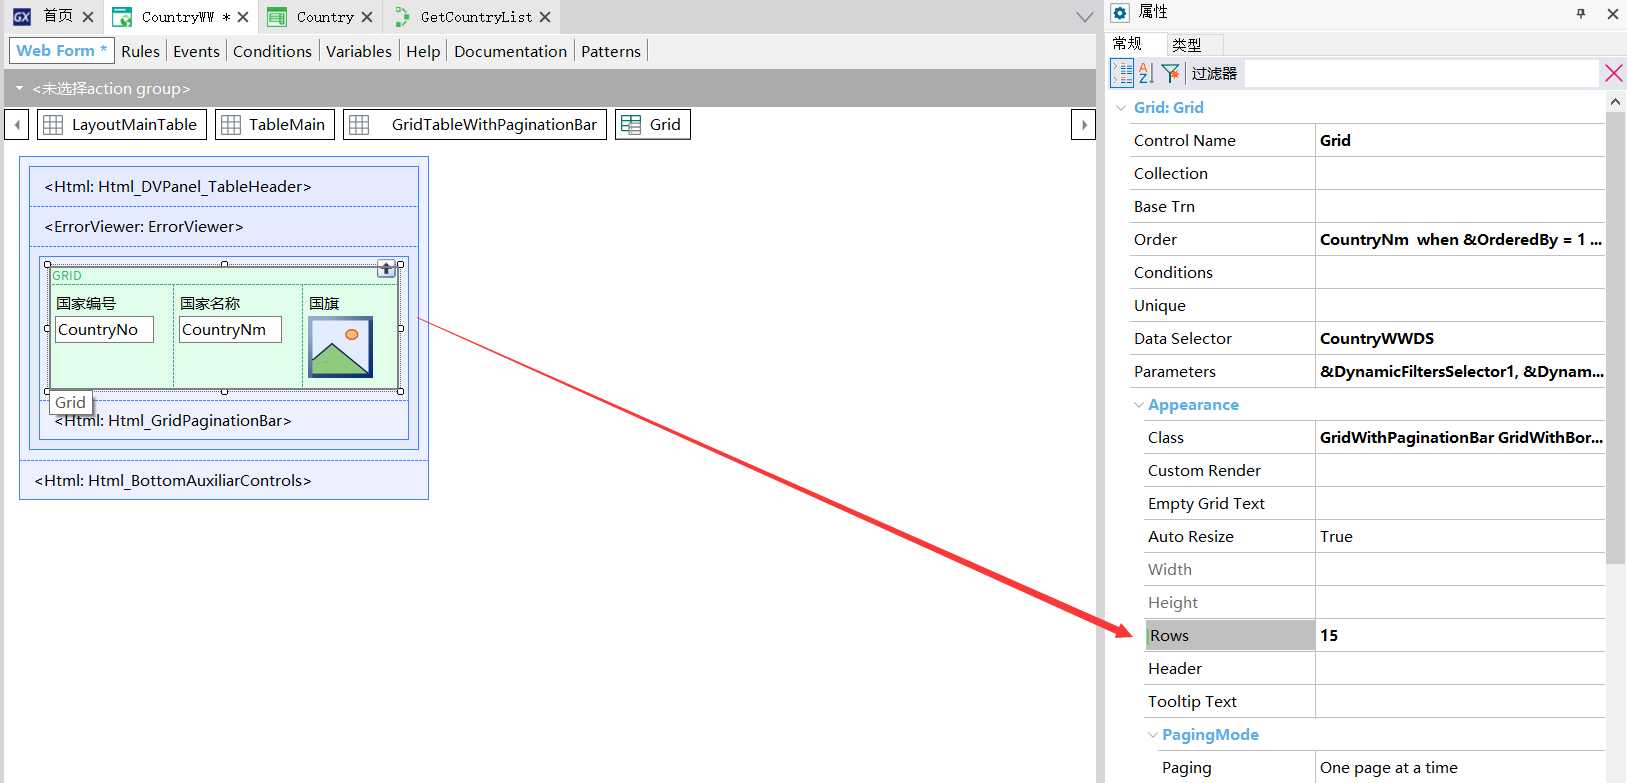
Task: Edit the Rows value 15
Action: tap(1459, 635)
